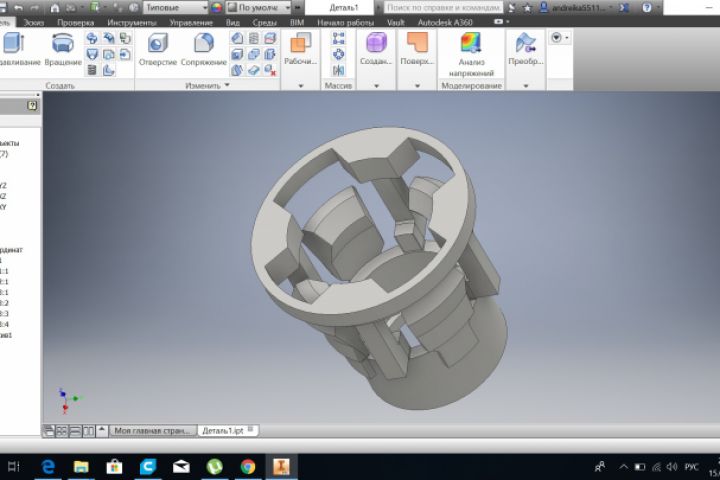
Task: Switch to the Проверка ribbon tab
Action: (x=75, y=22)
